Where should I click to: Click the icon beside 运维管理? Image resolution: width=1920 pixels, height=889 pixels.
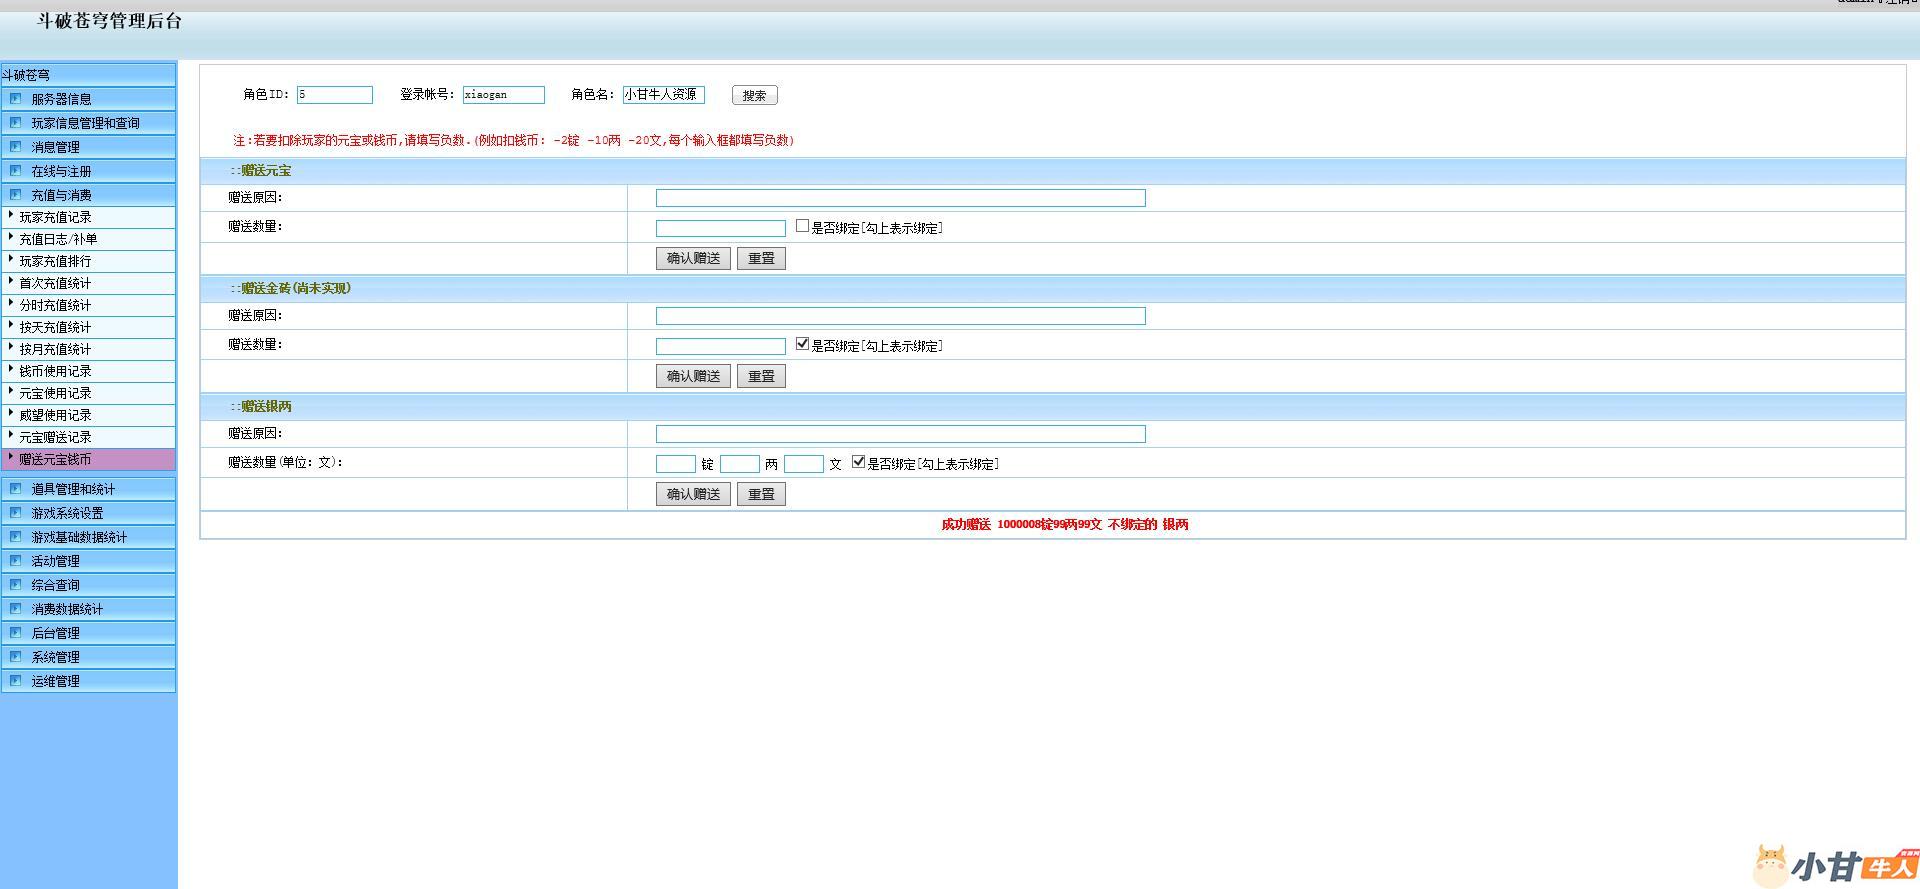[15, 680]
